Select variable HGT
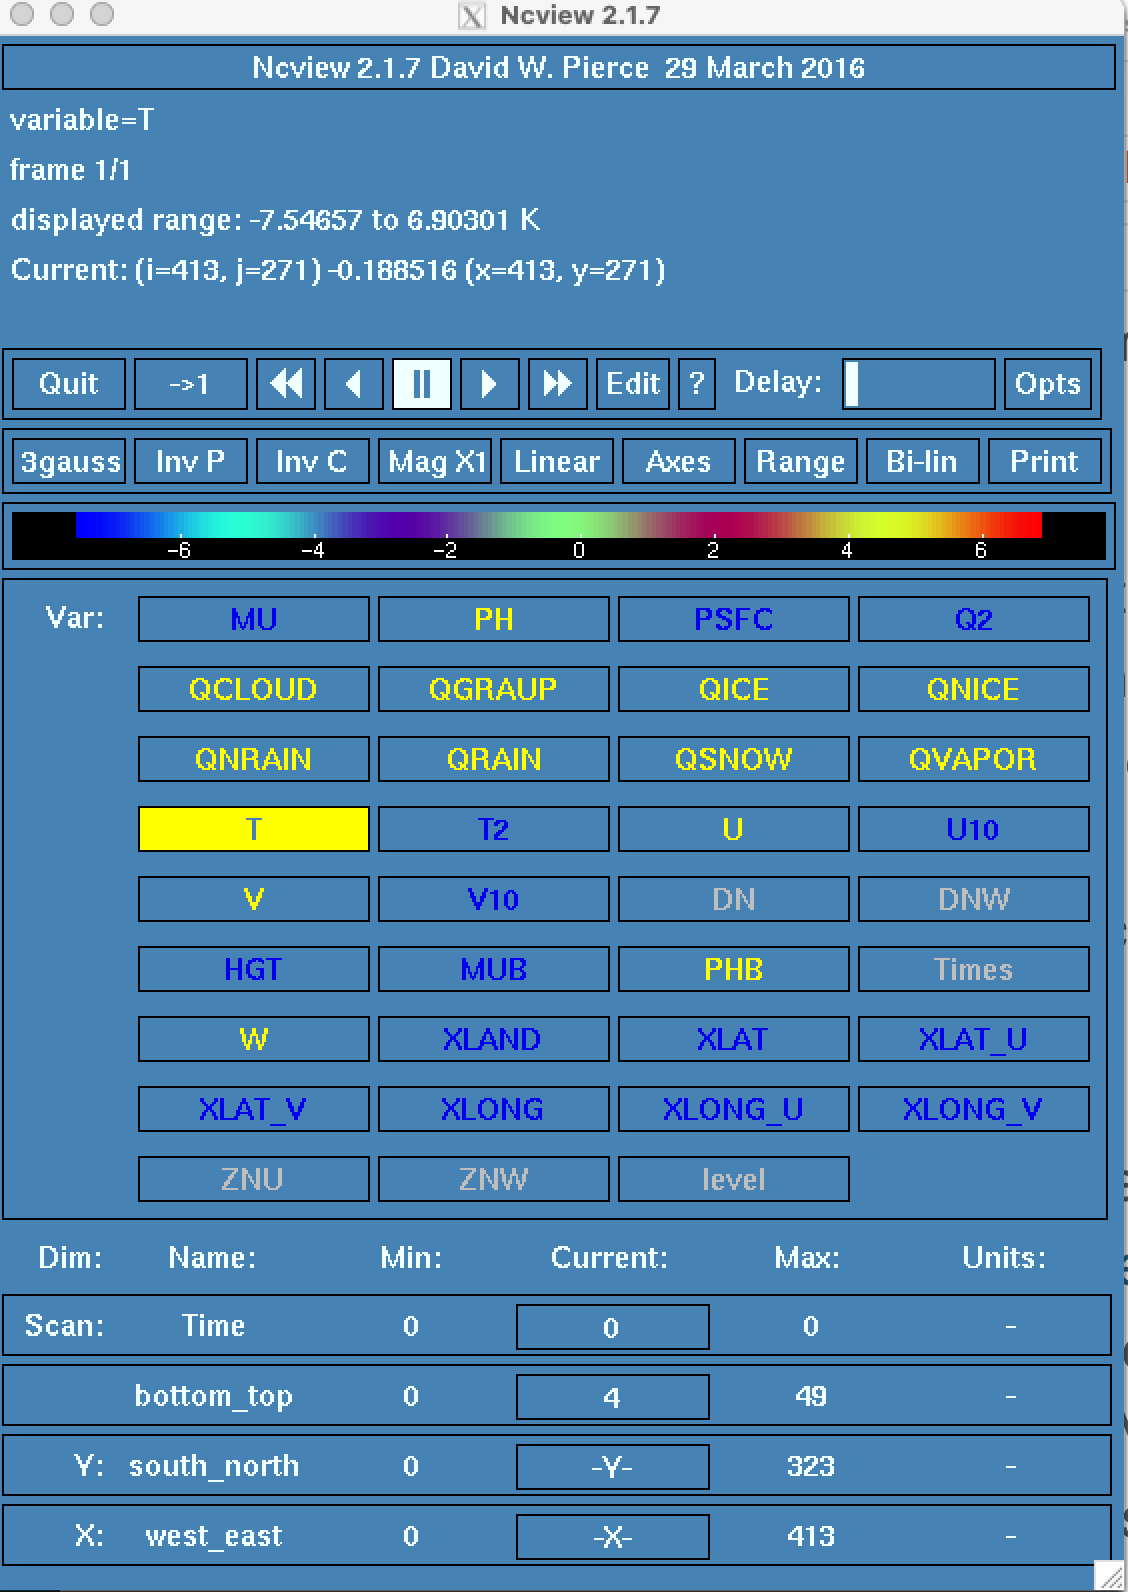1128x1592 pixels. tap(254, 969)
